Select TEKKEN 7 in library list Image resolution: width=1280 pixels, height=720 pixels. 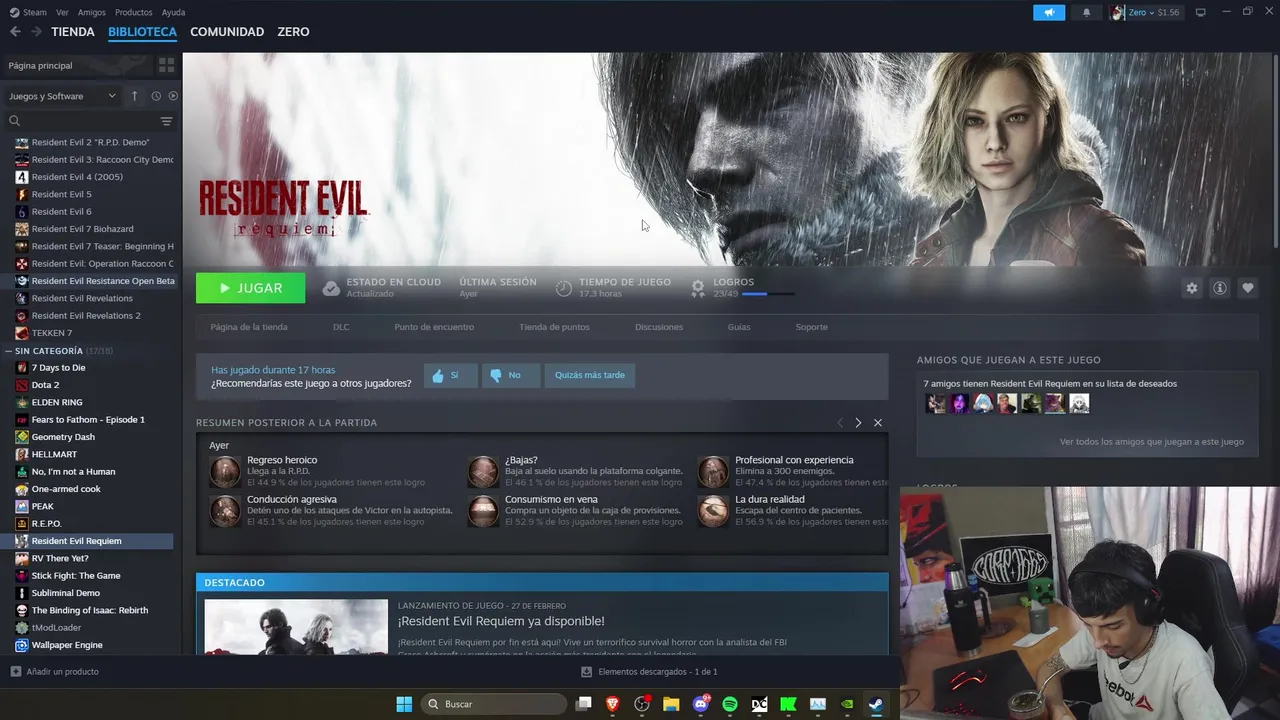tap(52, 333)
